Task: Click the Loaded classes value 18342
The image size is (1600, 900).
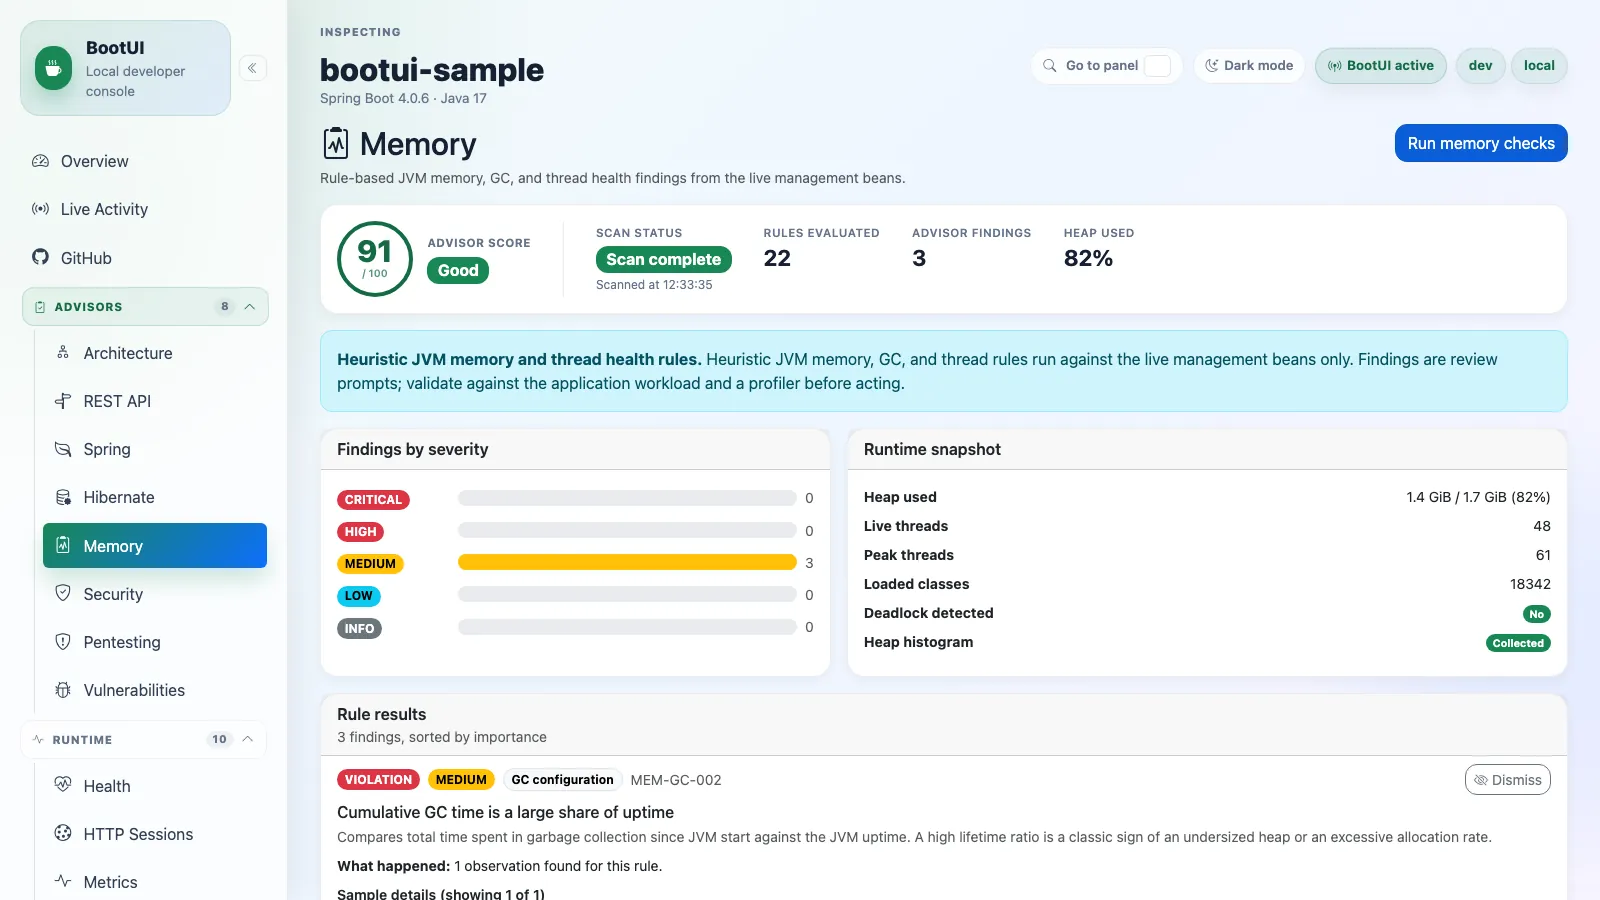Action: pos(1530,584)
